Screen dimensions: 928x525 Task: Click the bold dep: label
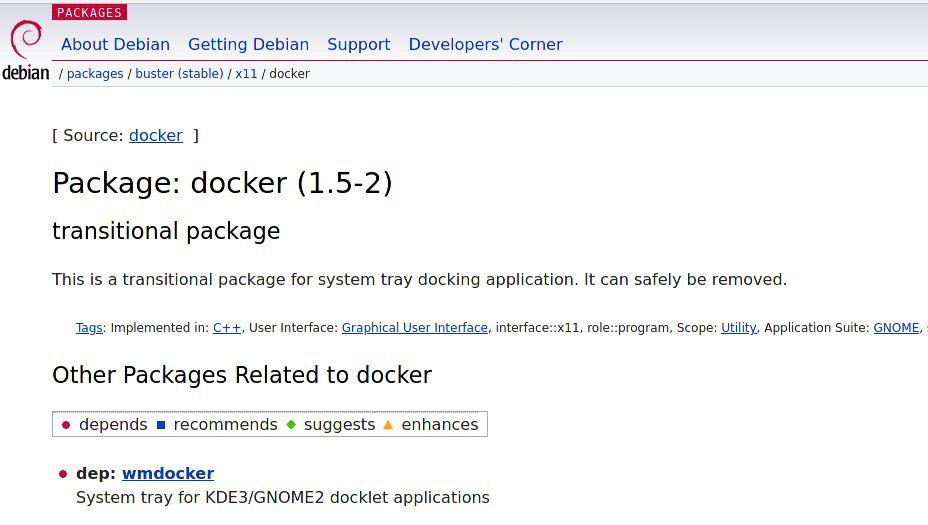click(96, 474)
